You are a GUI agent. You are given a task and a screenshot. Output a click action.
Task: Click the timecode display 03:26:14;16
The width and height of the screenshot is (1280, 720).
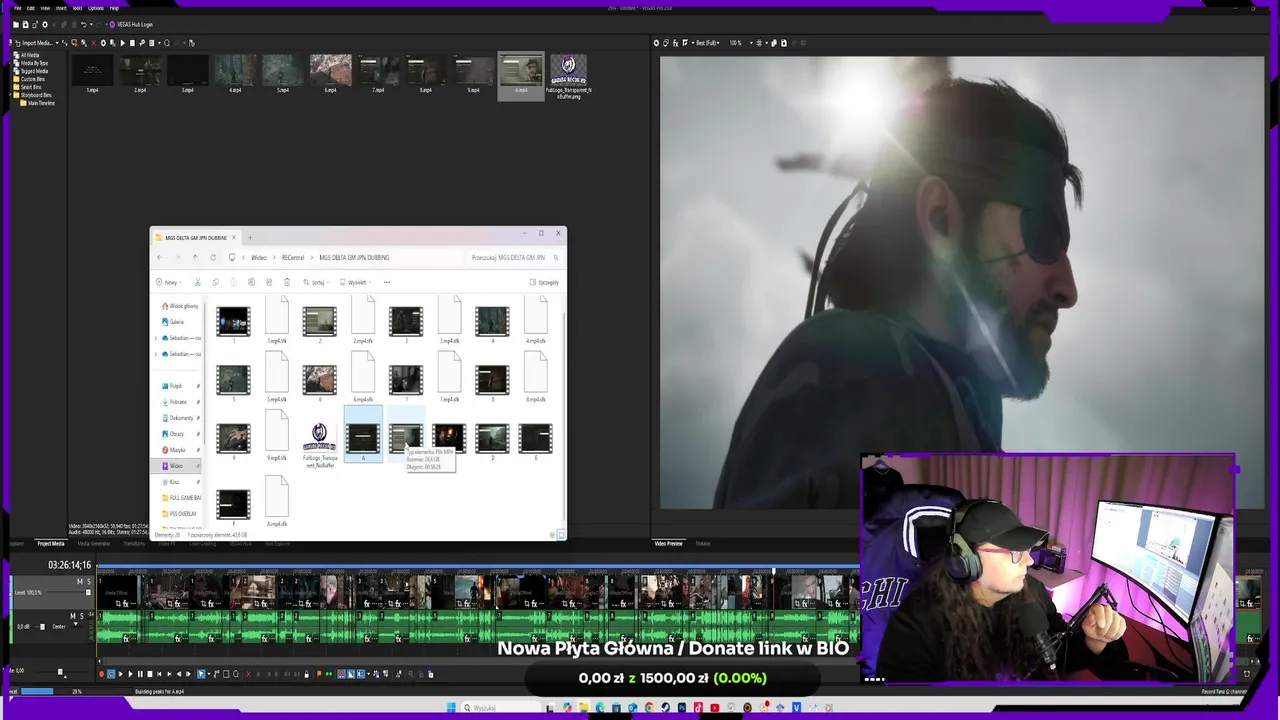click(69, 565)
